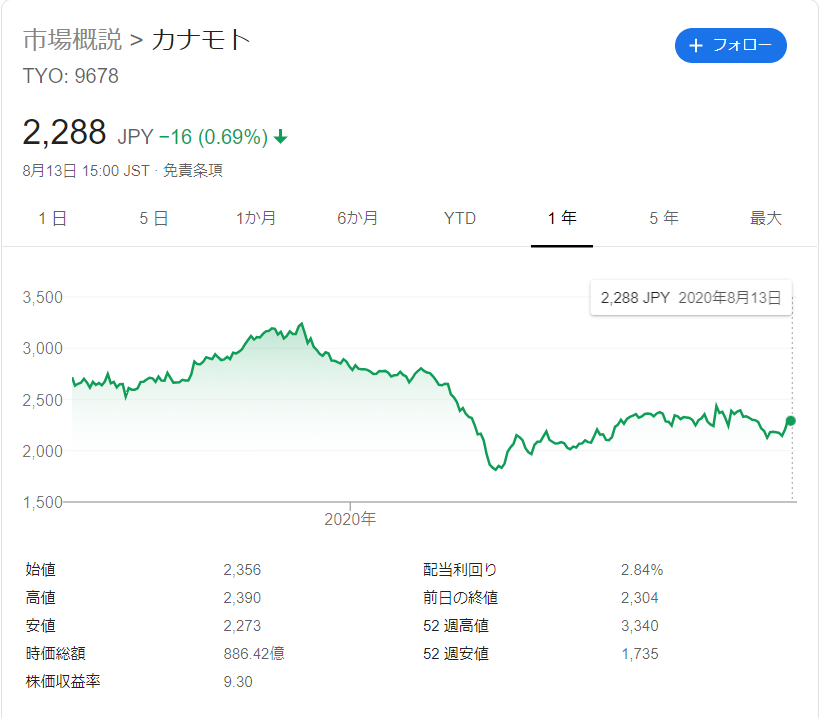The height and width of the screenshot is (718, 824).
Task: Switch chart to the YTD tab
Action: (460, 218)
